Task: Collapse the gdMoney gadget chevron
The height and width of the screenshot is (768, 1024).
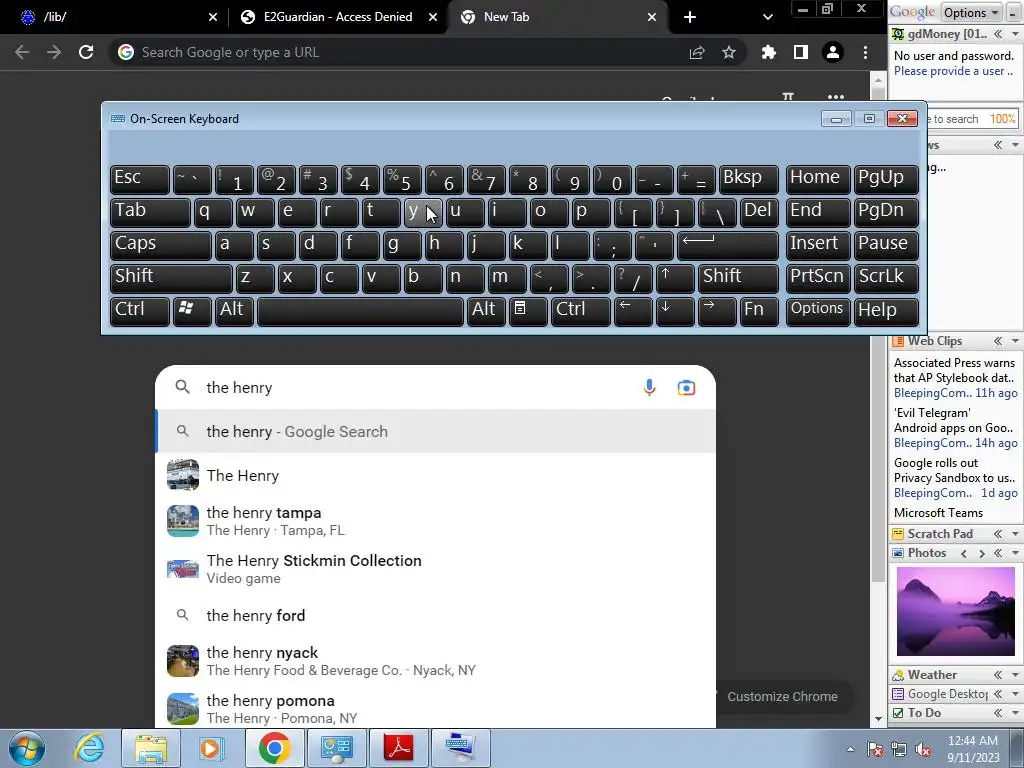Action: (x=998, y=34)
